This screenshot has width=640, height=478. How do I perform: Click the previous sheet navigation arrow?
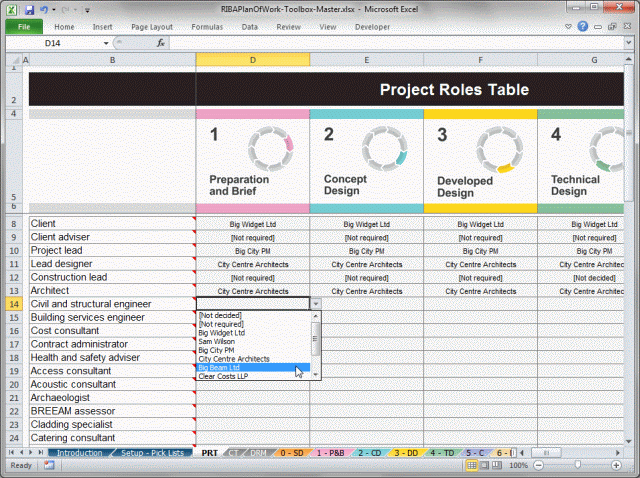coord(21,452)
